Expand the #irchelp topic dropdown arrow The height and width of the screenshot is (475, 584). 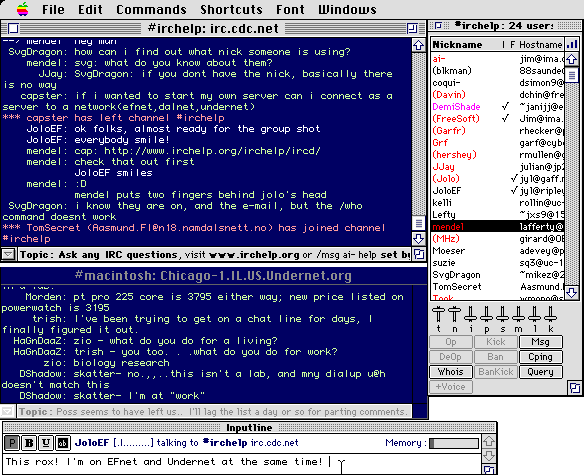[8, 254]
